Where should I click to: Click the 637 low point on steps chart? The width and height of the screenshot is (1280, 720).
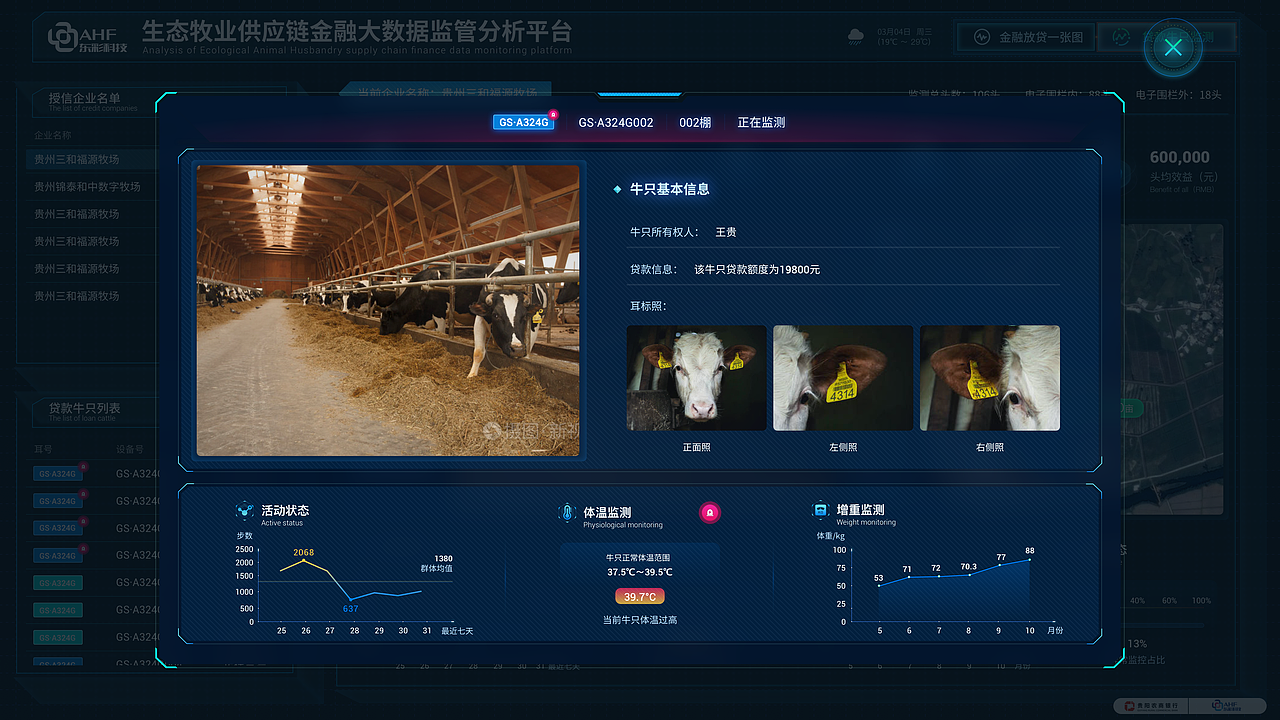351,599
